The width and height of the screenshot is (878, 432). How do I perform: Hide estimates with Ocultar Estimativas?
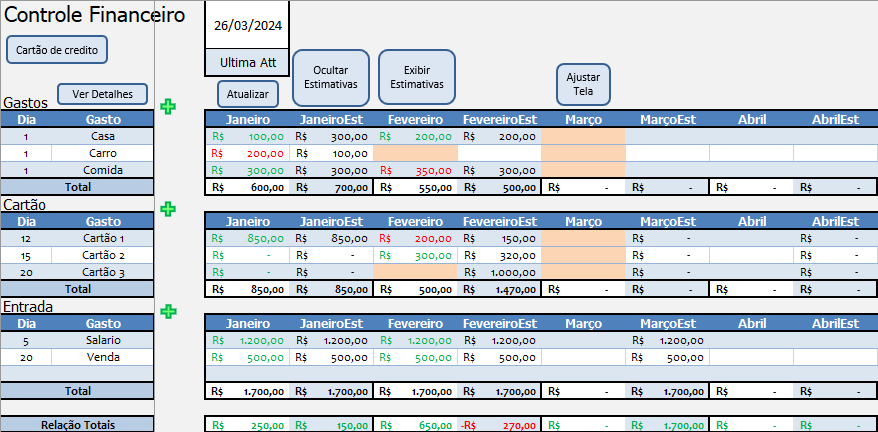point(331,78)
